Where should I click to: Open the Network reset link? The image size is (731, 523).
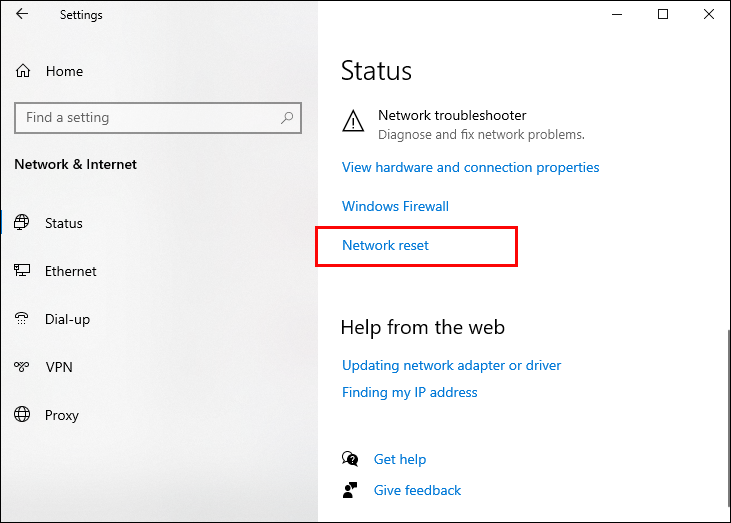[385, 245]
